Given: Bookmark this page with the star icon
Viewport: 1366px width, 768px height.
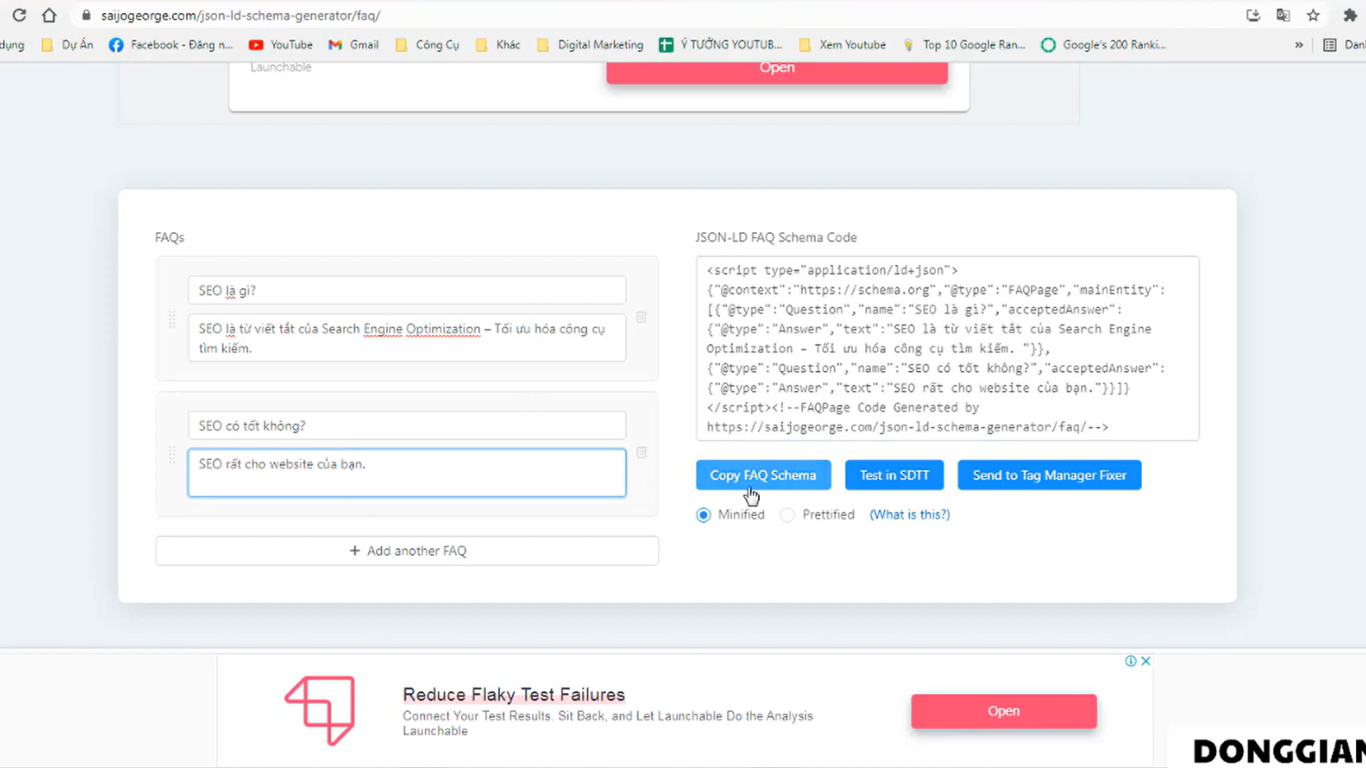Looking at the screenshot, I should pos(1313,15).
